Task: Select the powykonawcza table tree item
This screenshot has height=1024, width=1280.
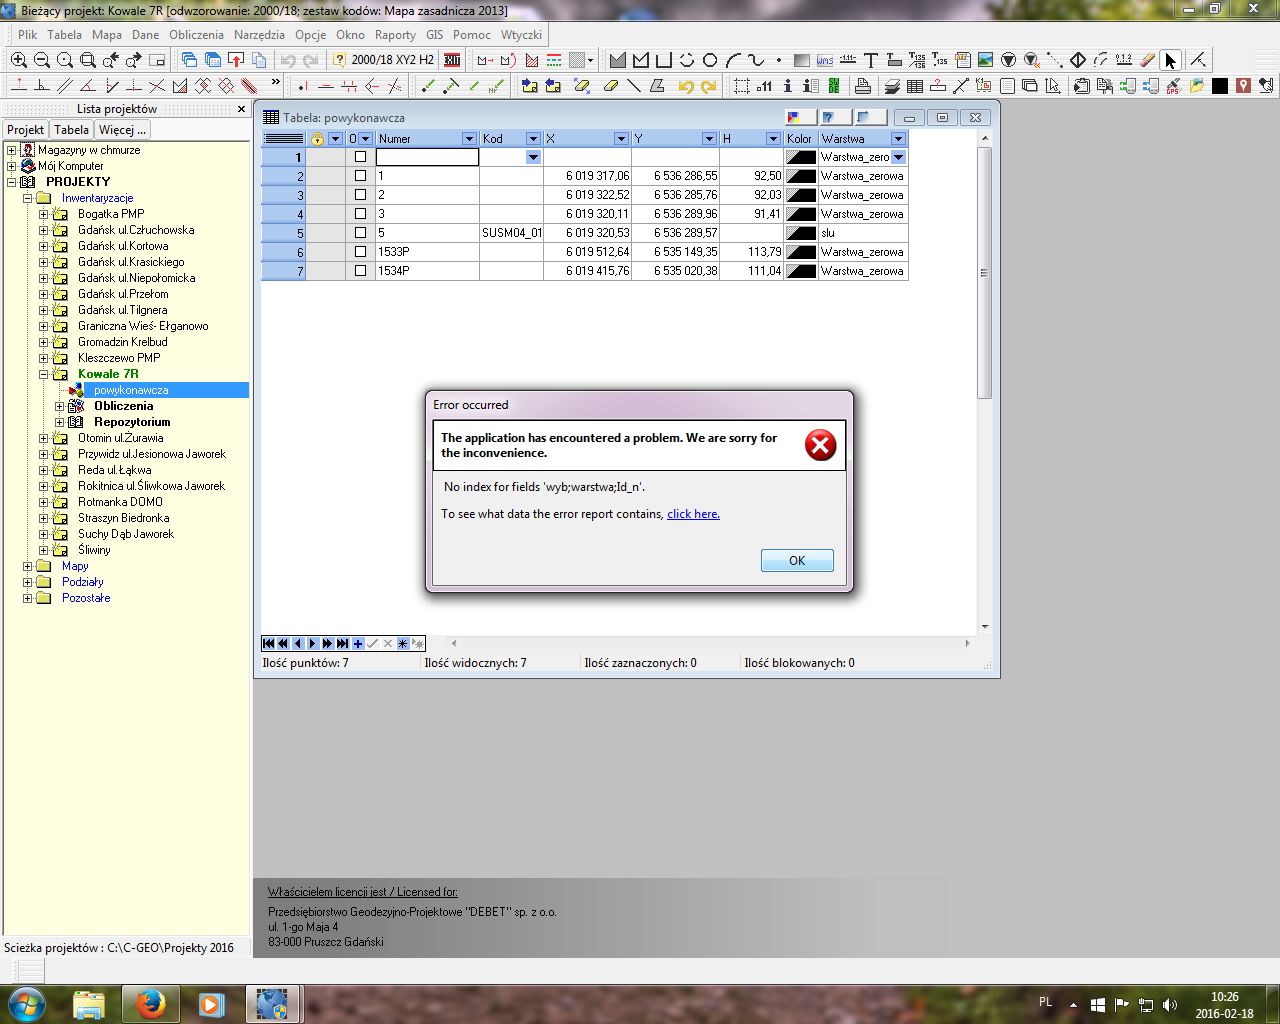Action: pos(131,390)
